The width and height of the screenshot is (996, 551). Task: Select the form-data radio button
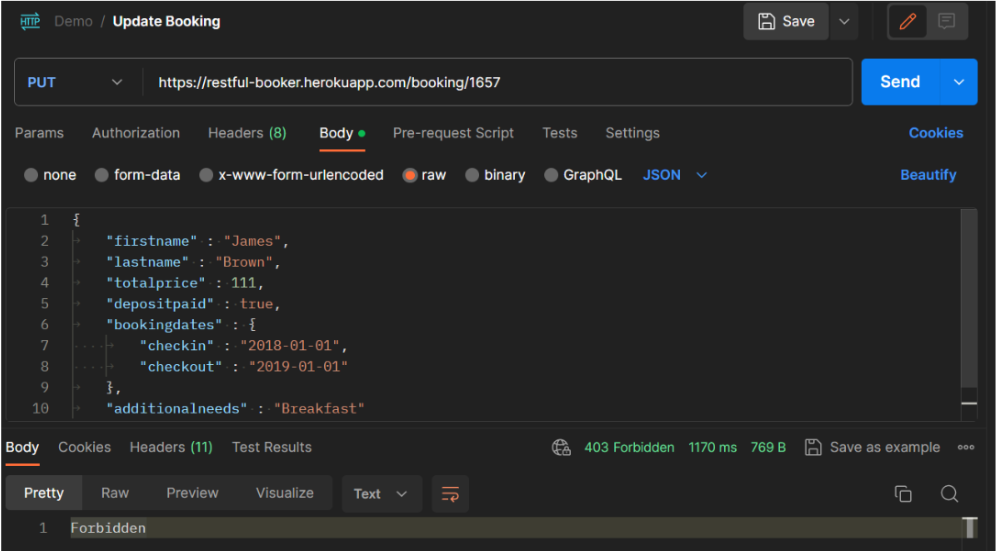pos(102,175)
